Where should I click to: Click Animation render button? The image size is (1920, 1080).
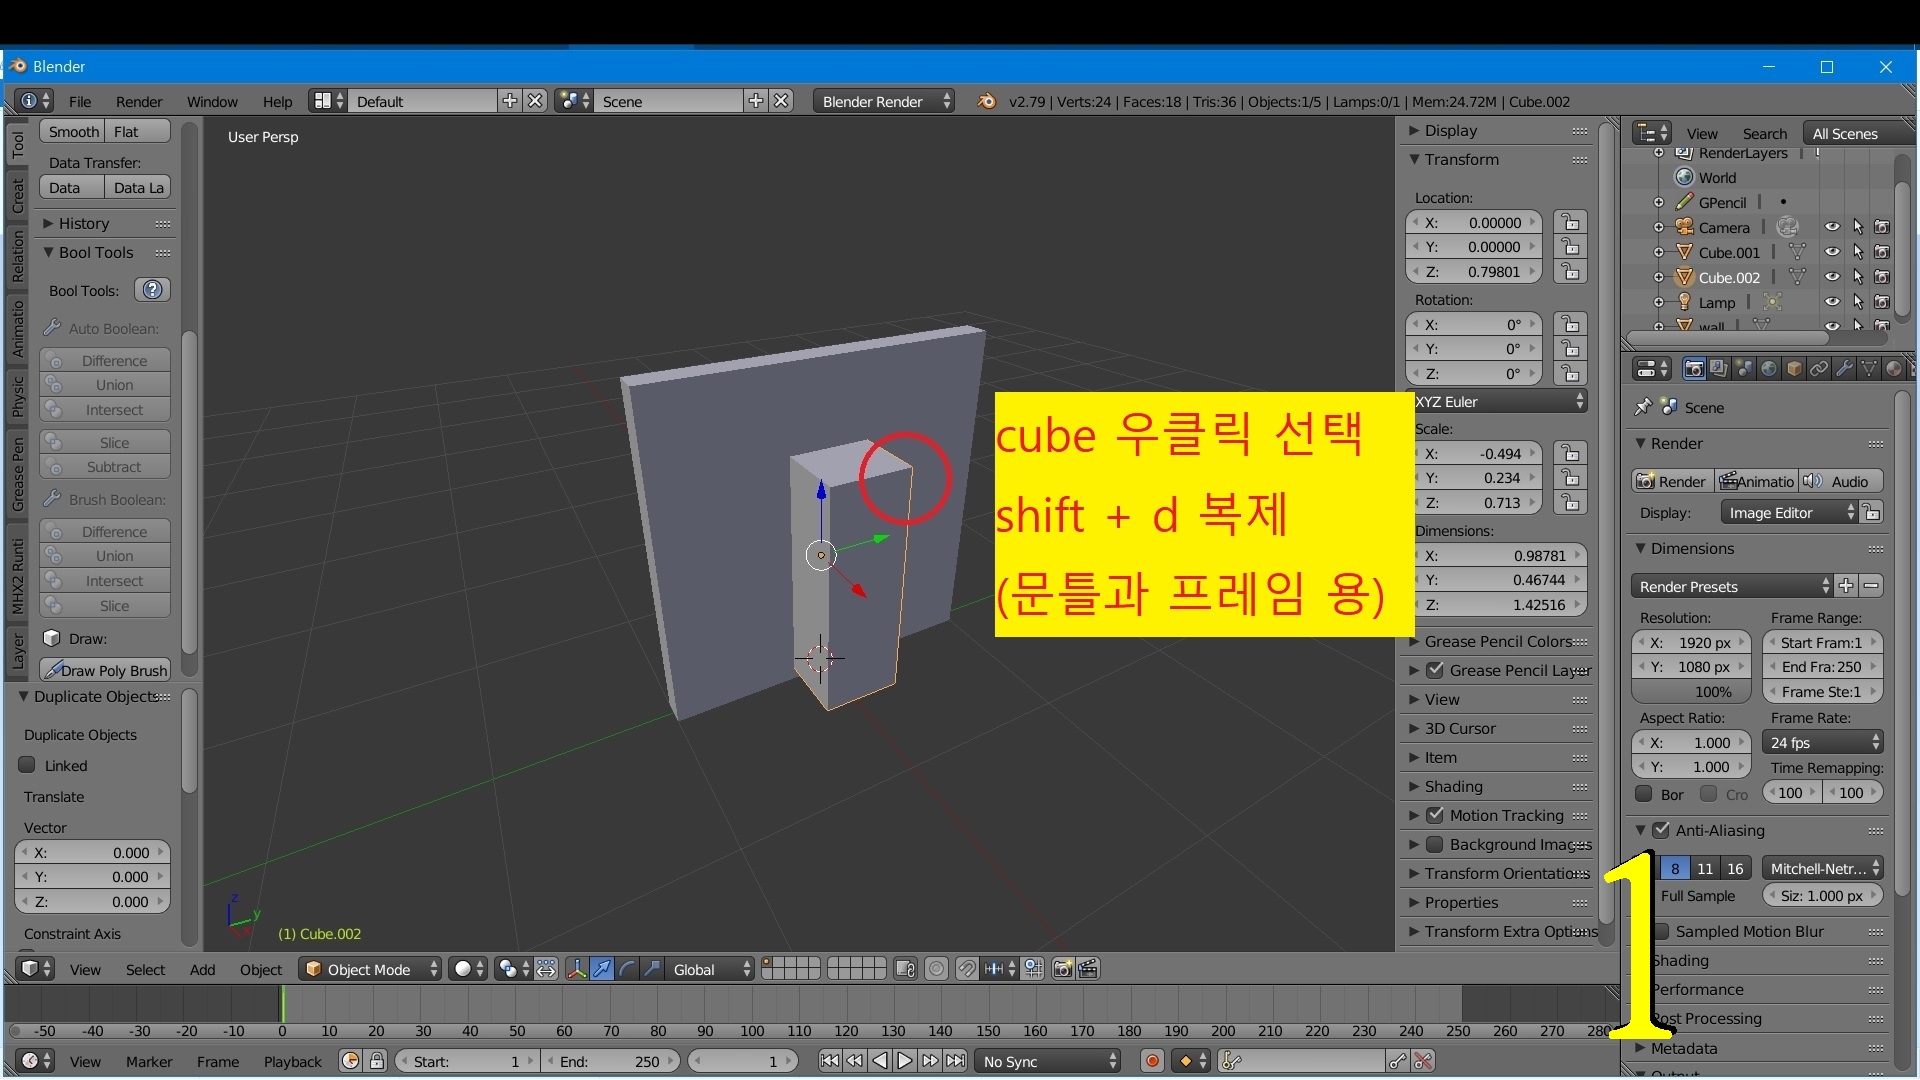[1757, 481]
